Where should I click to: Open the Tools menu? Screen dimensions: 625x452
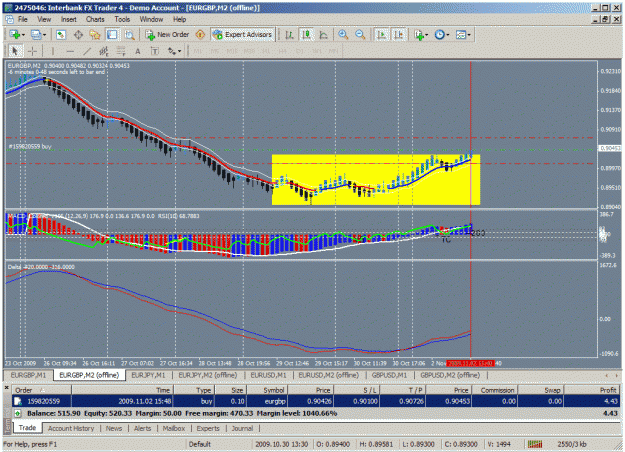(122, 19)
